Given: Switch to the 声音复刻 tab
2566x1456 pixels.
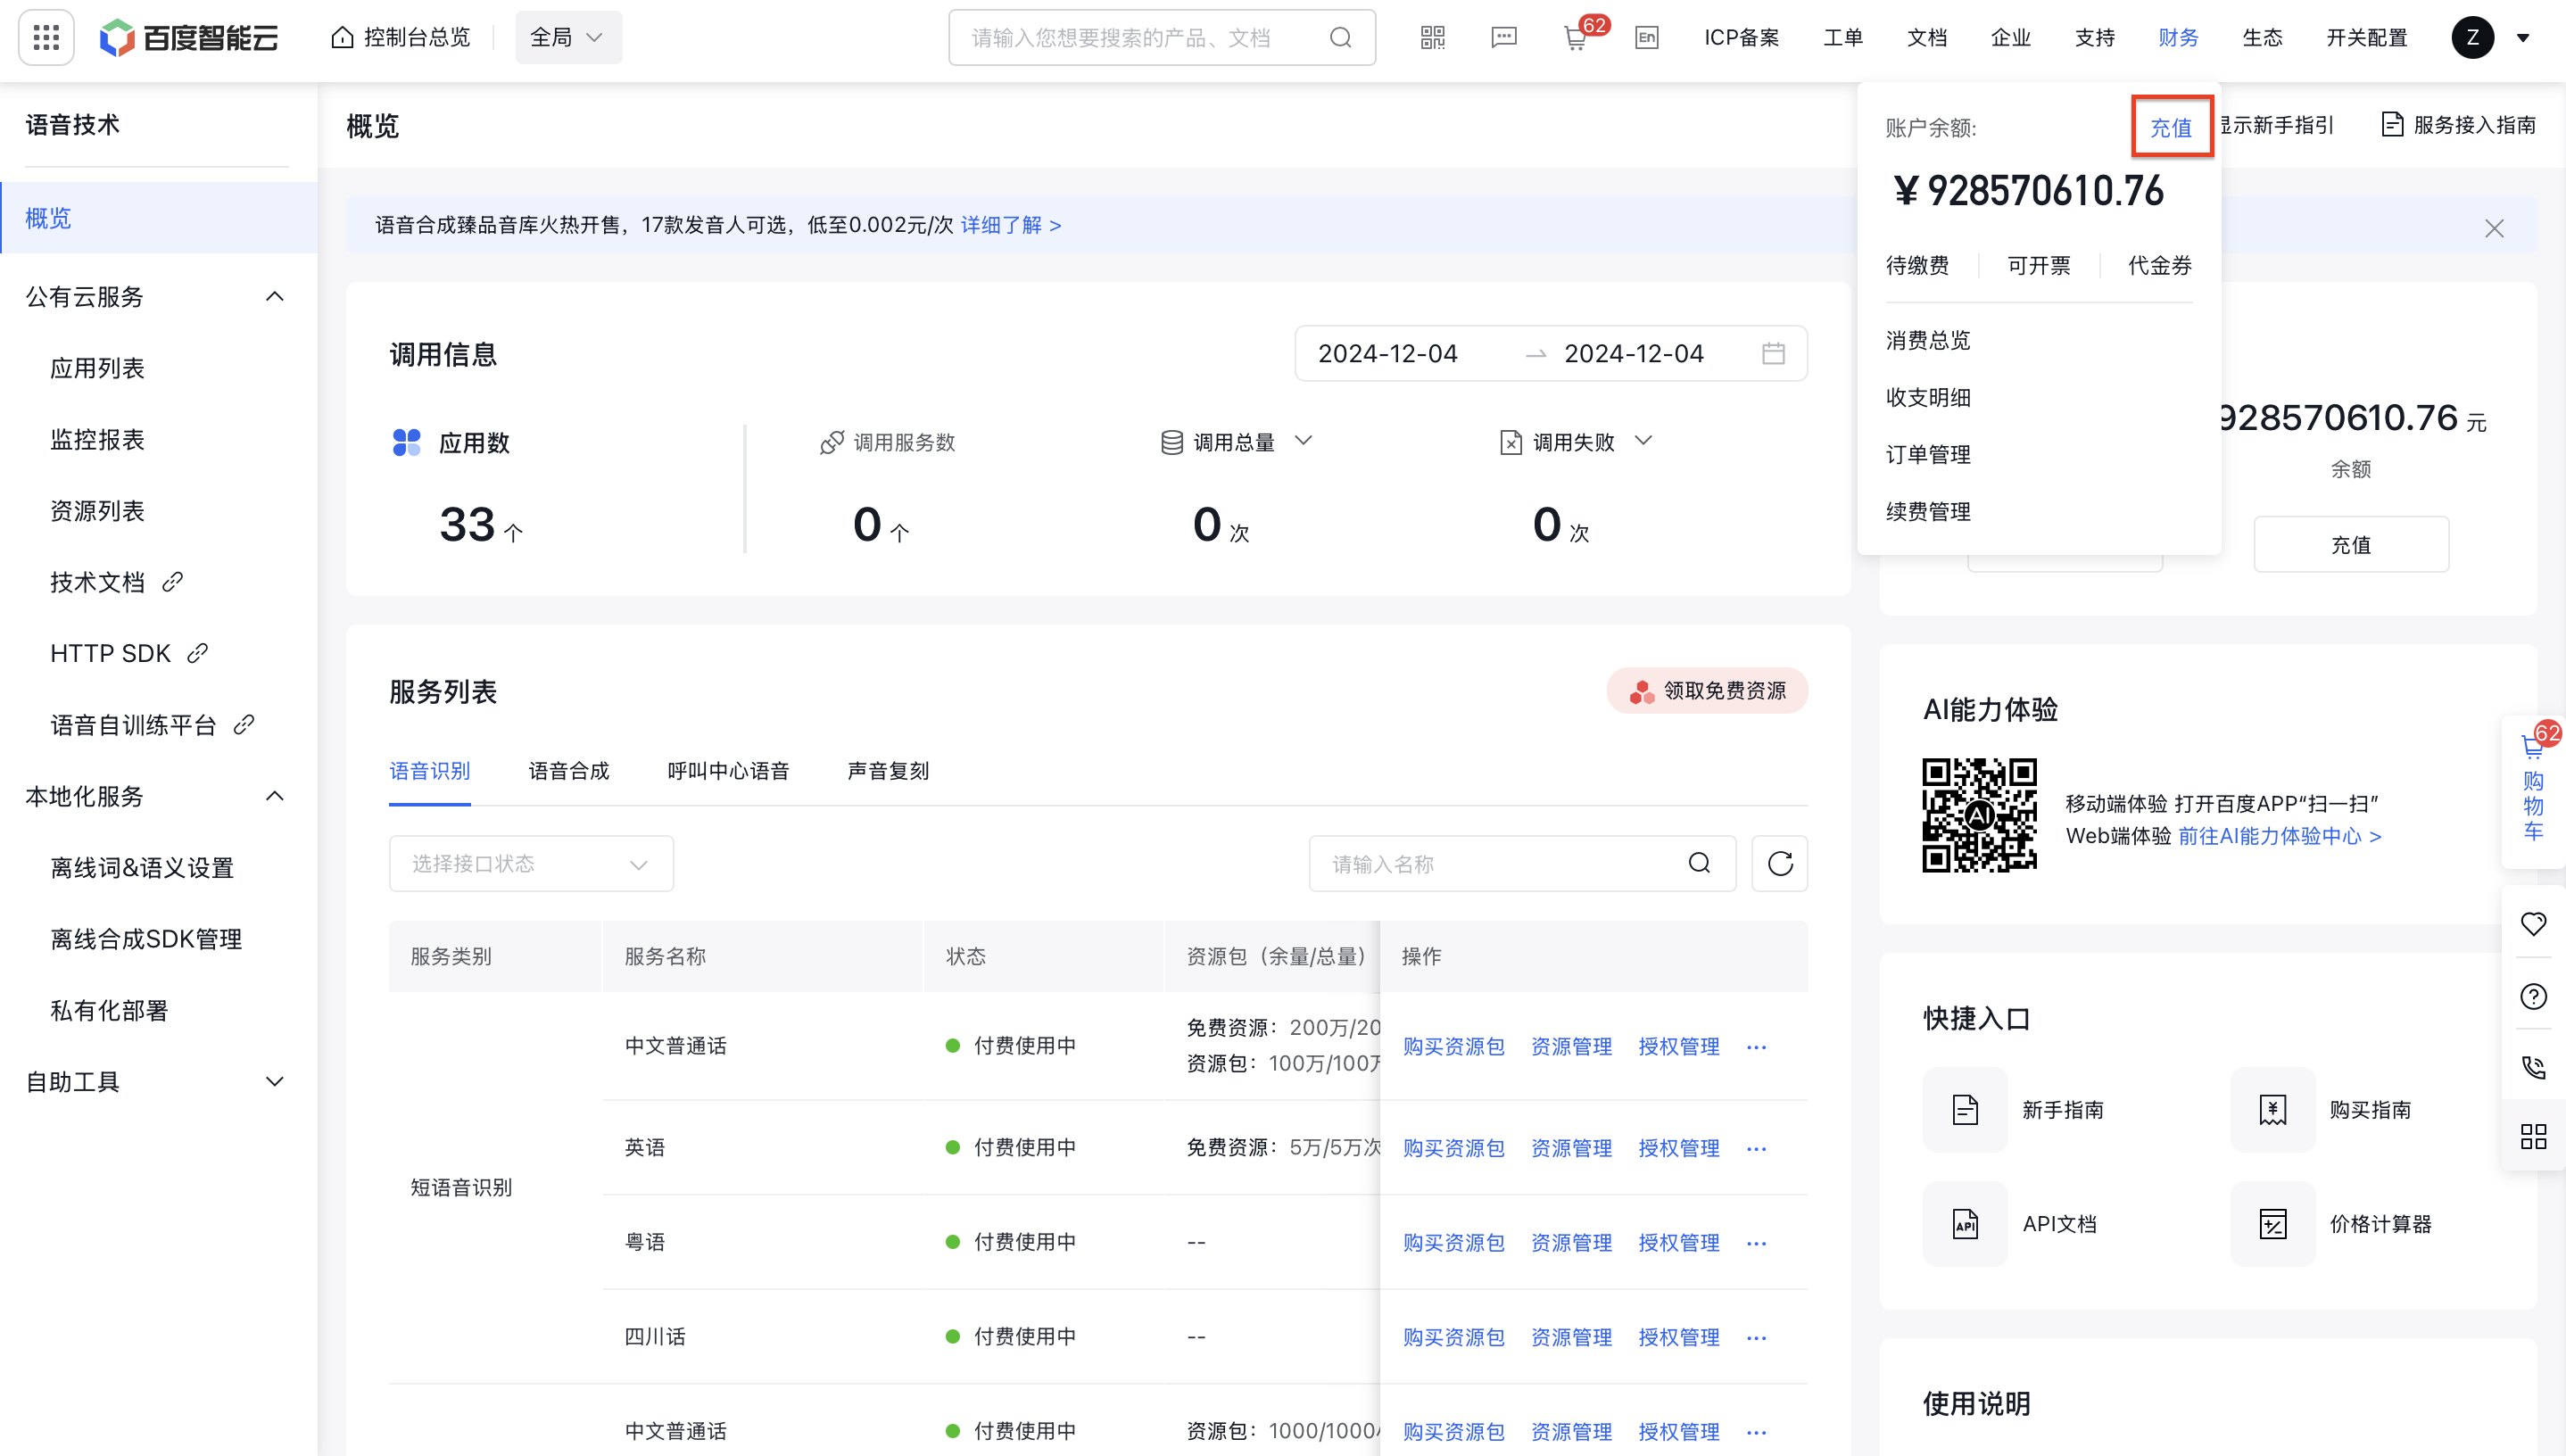Looking at the screenshot, I should click(x=888, y=771).
